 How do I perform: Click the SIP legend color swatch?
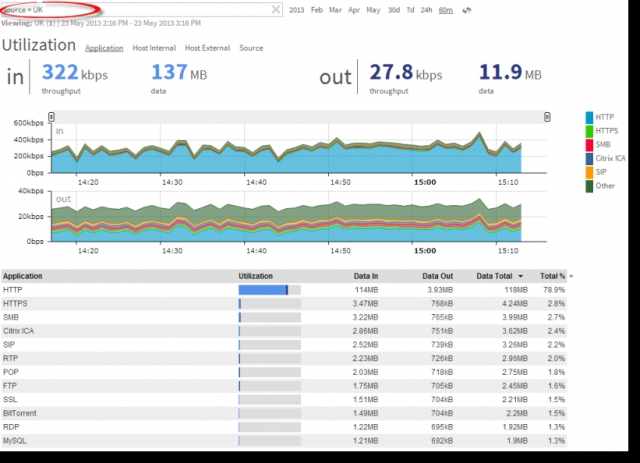tap(589, 172)
